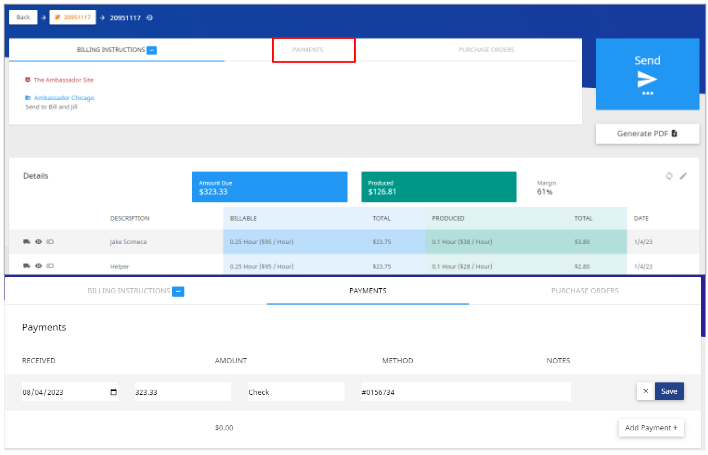
Task: Toggle eye visibility for Jake Scimeca line
Action: click(38, 242)
